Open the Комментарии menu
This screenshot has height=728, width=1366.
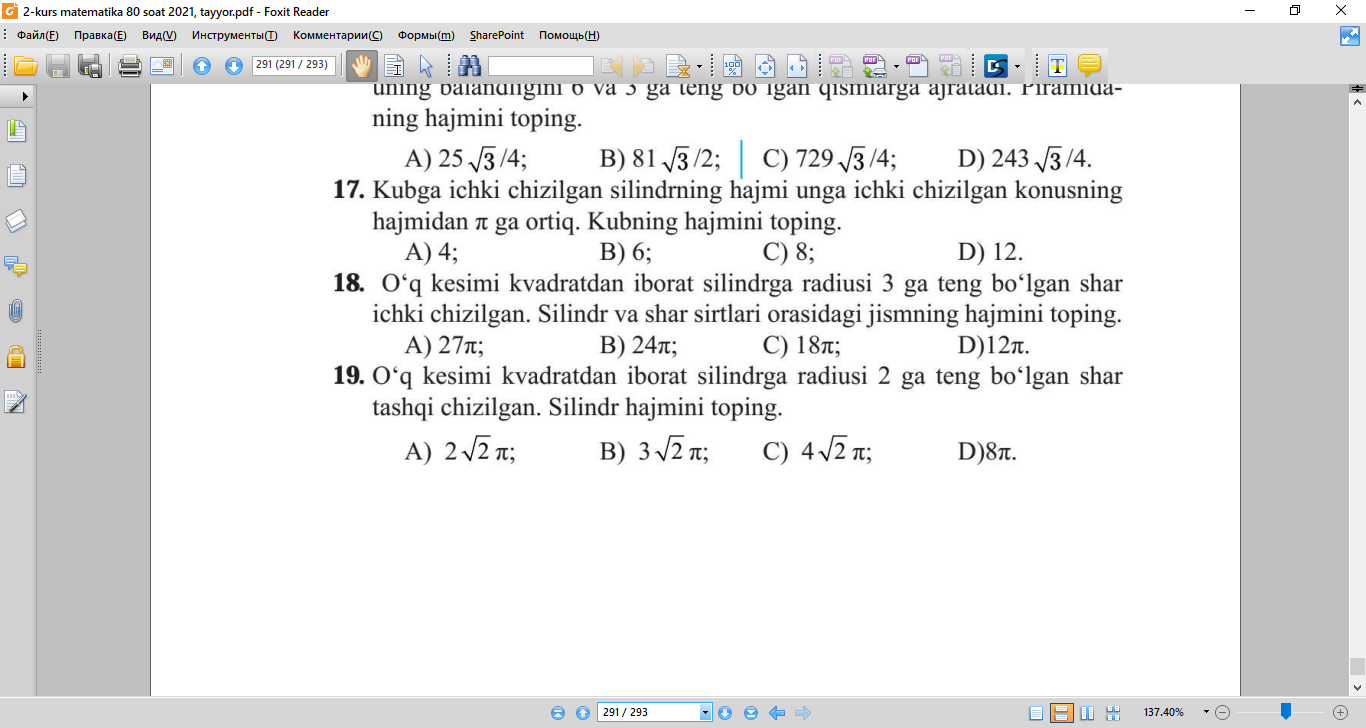(x=338, y=35)
